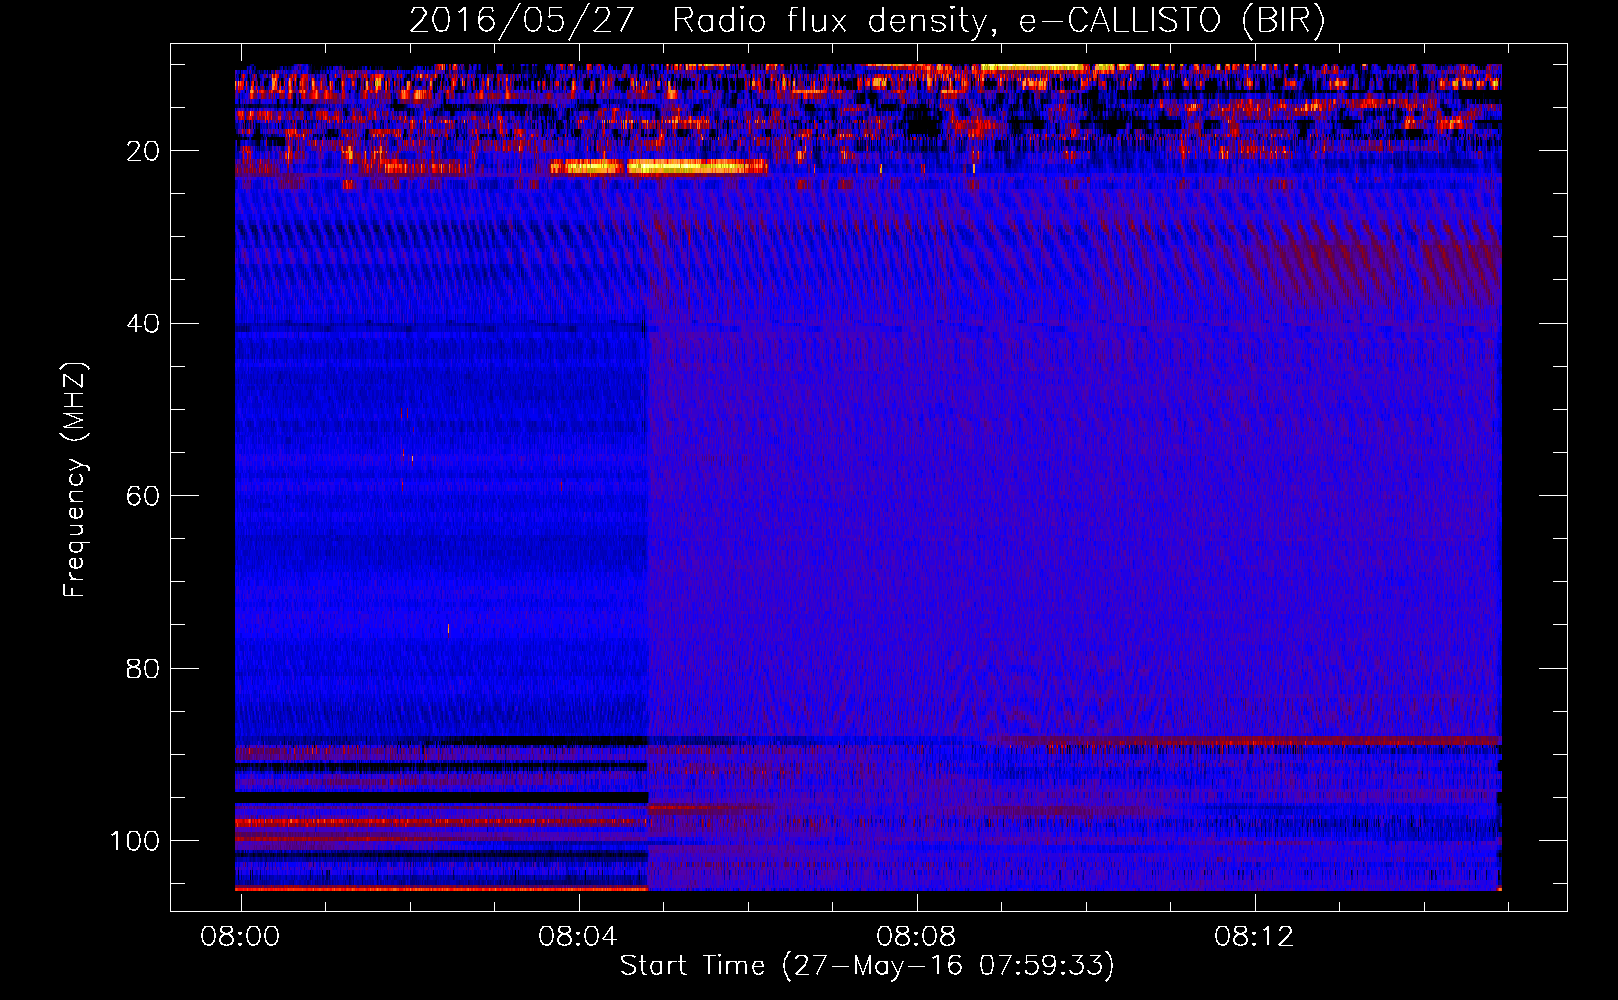Click the 08:04 time tick label
Screen dimensions: 1618x1000
pos(578,937)
